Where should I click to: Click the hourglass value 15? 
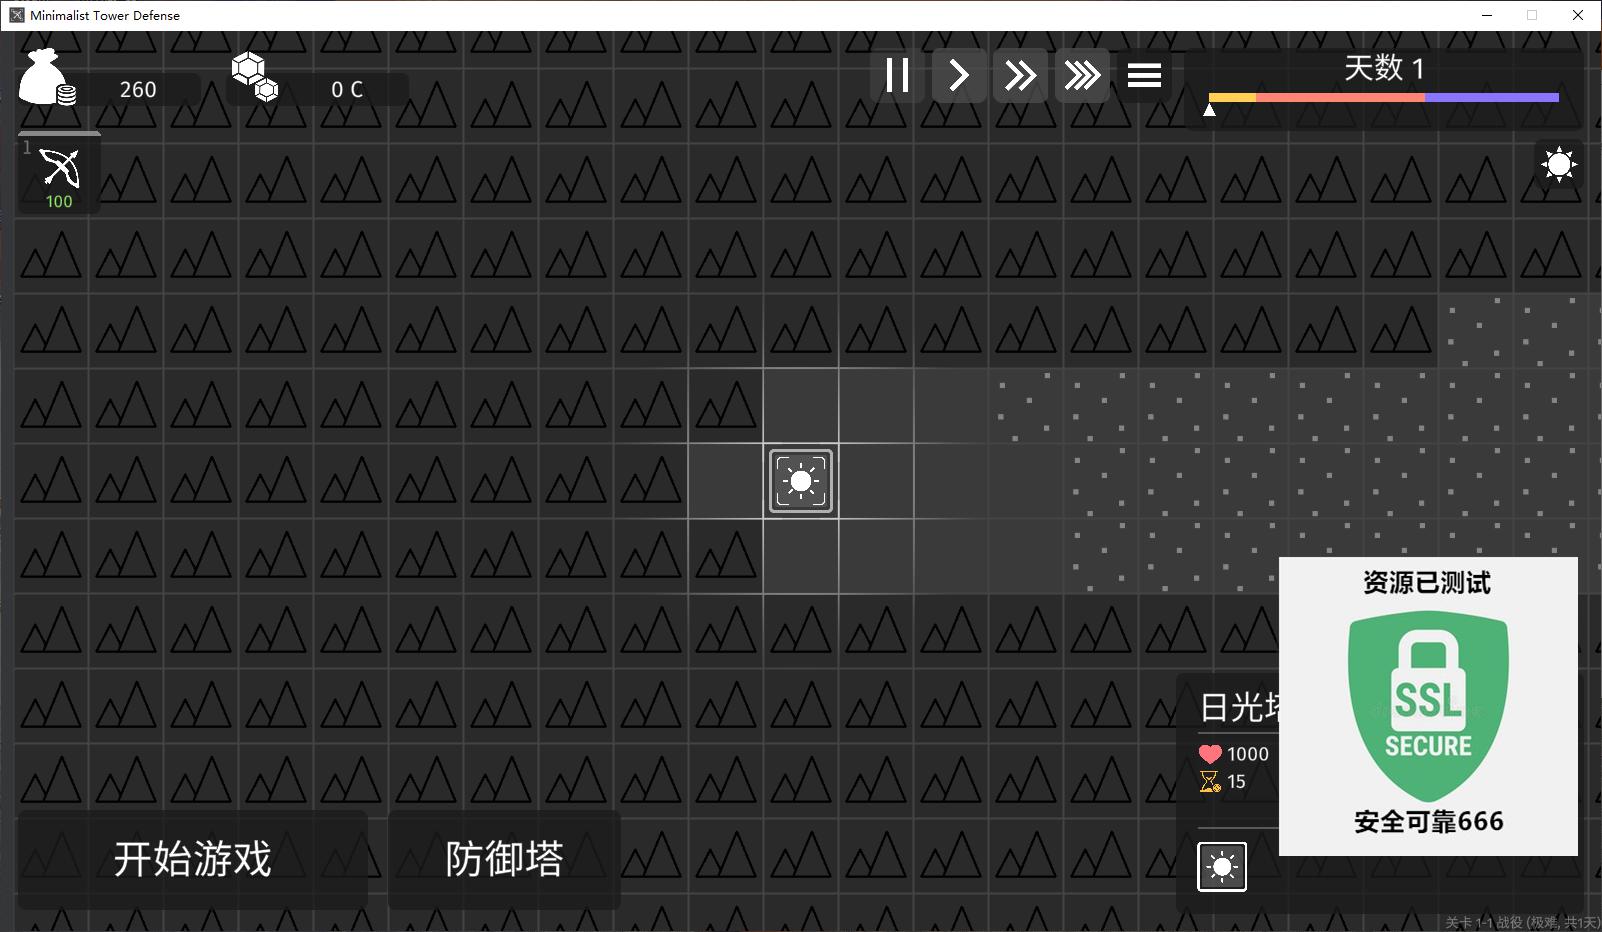[1236, 782]
